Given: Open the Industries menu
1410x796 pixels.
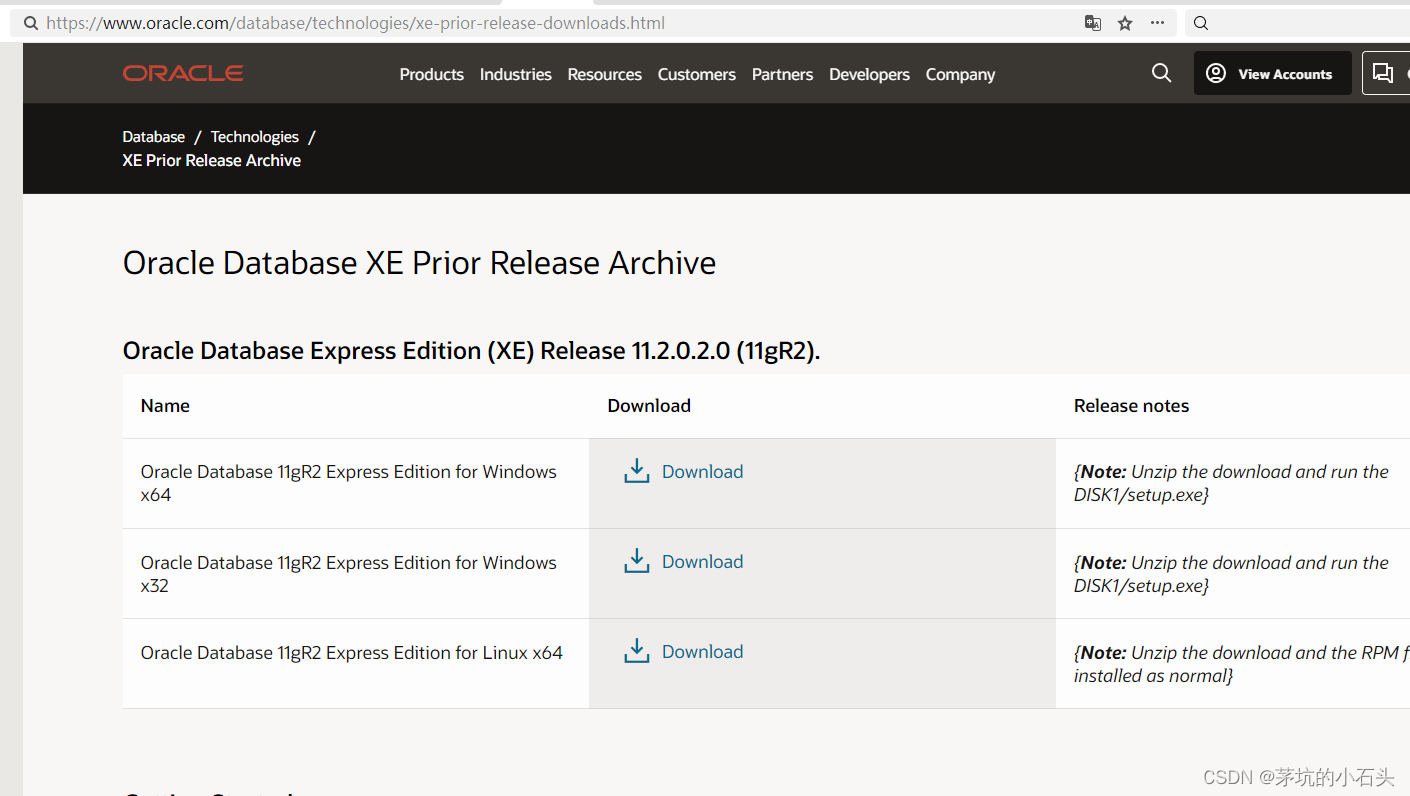Looking at the screenshot, I should coord(516,74).
